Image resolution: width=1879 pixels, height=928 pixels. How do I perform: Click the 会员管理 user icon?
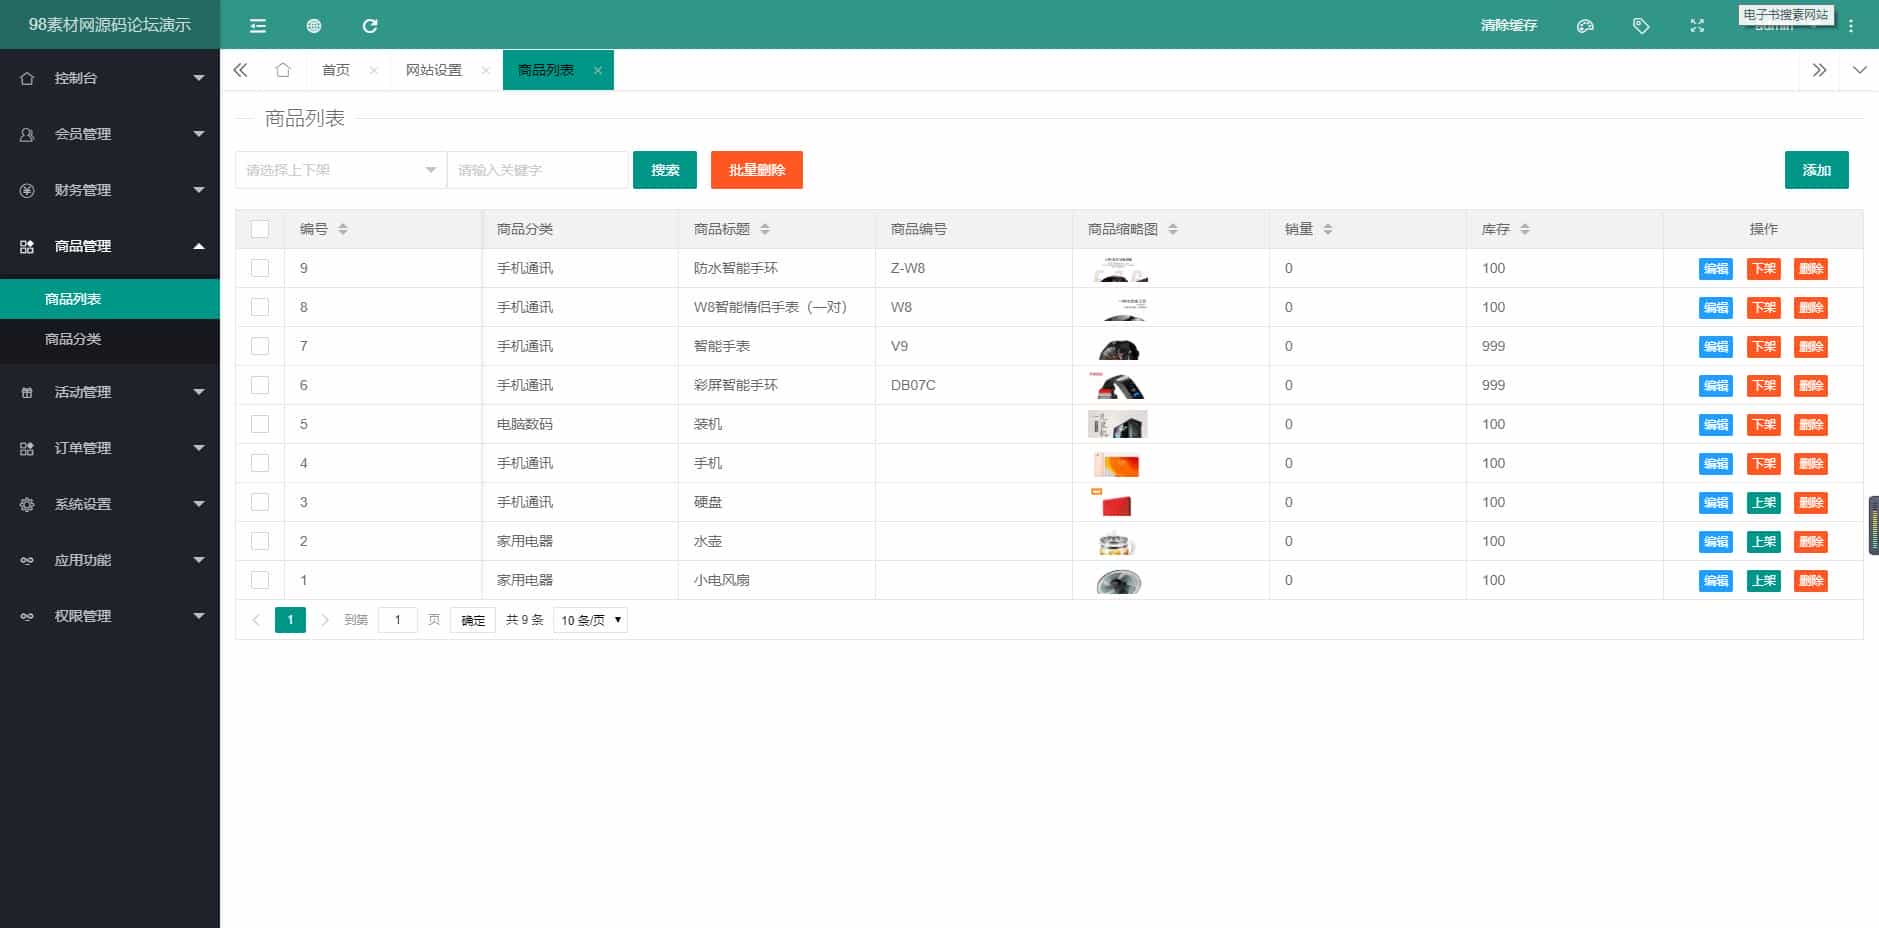point(27,134)
